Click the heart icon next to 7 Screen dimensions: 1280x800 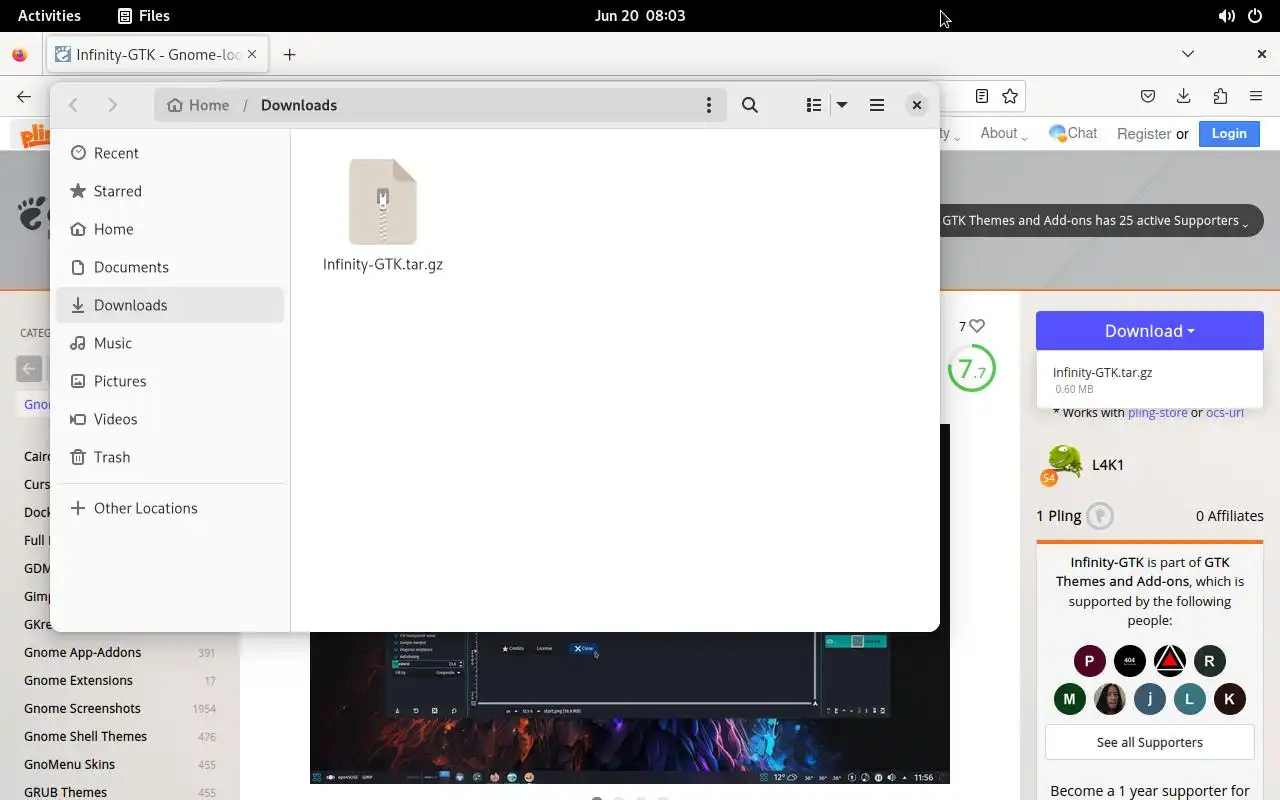click(978, 326)
